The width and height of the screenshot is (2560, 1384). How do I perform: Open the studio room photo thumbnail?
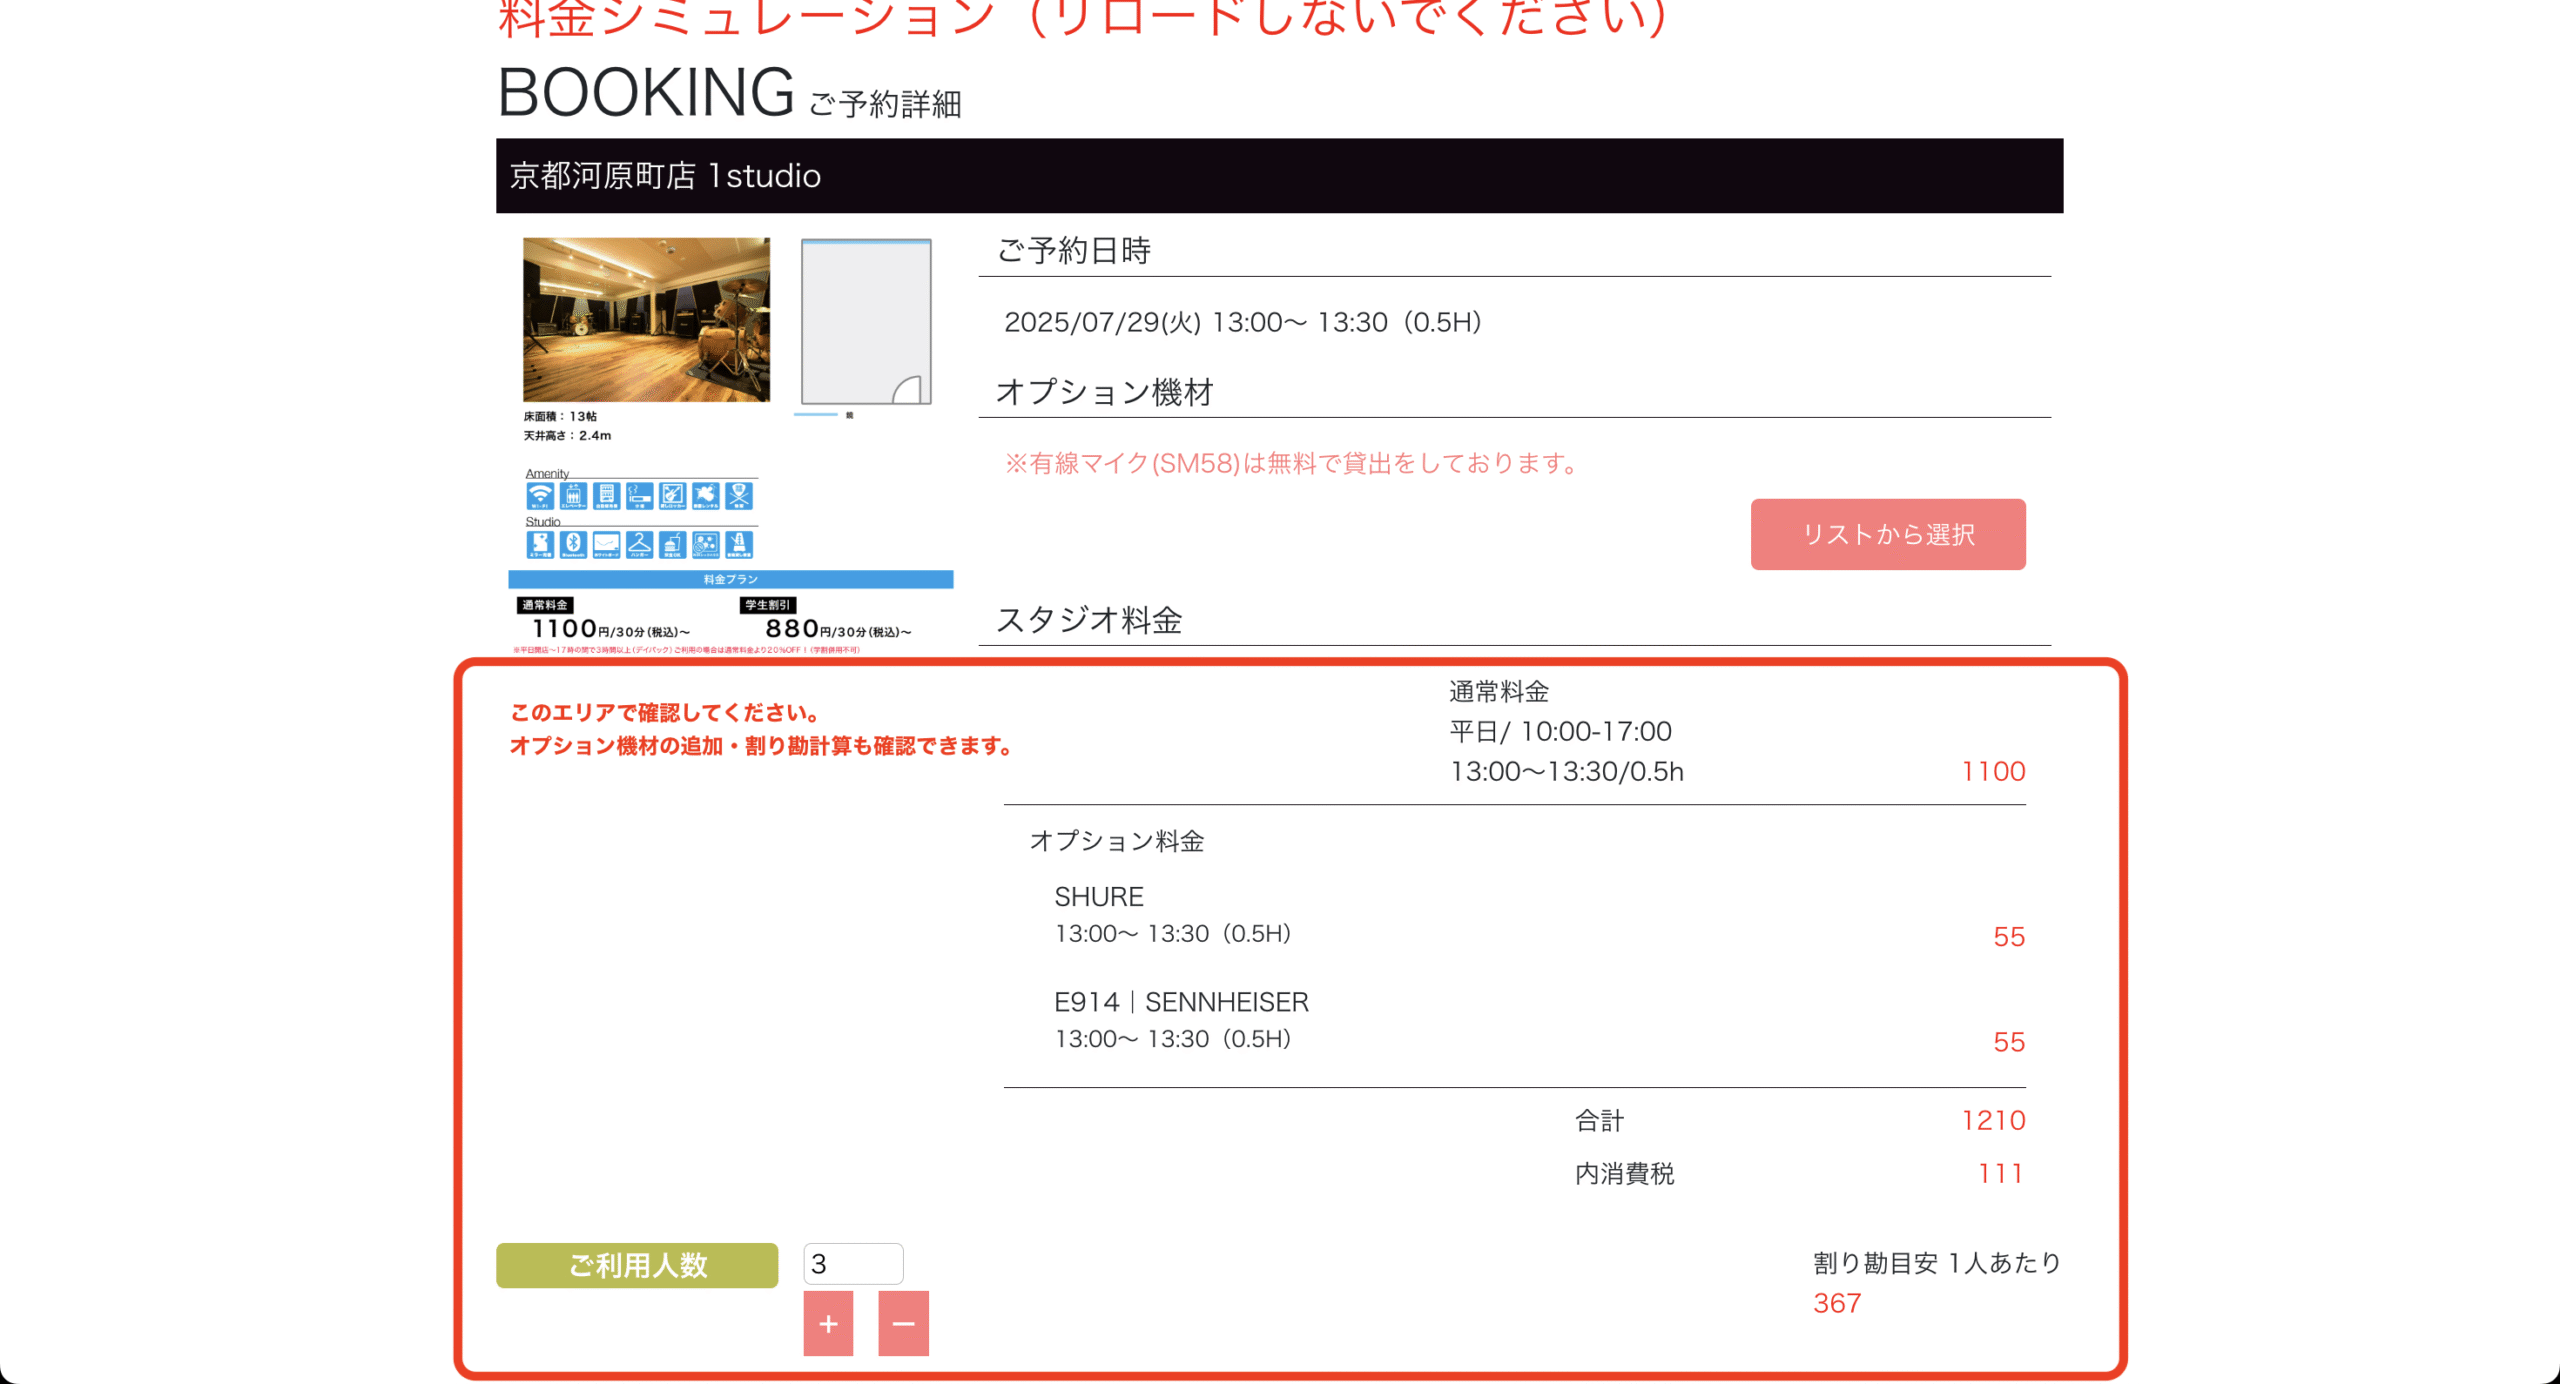646,319
